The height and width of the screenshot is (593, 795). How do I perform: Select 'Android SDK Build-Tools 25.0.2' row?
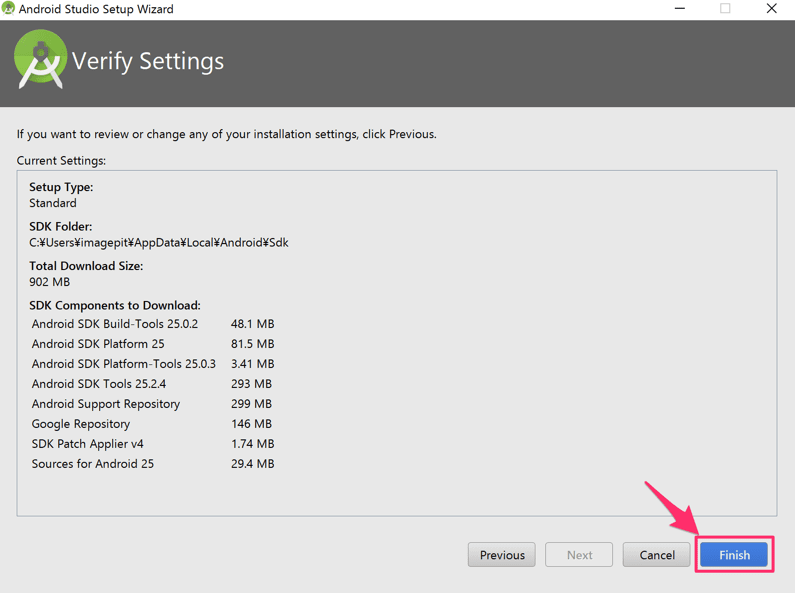coord(153,324)
